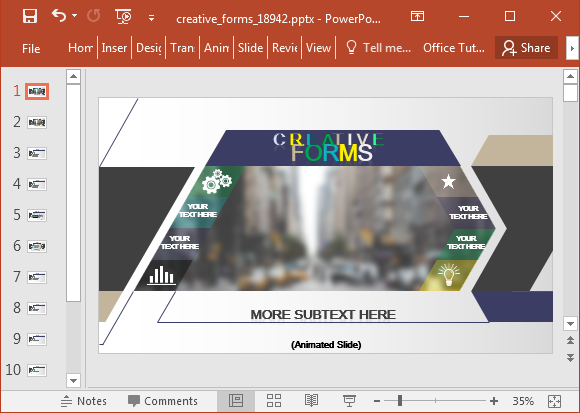The image size is (580, 413).
Task: Click the (Animated Slide) caption text
Action: tap(326, 345)
